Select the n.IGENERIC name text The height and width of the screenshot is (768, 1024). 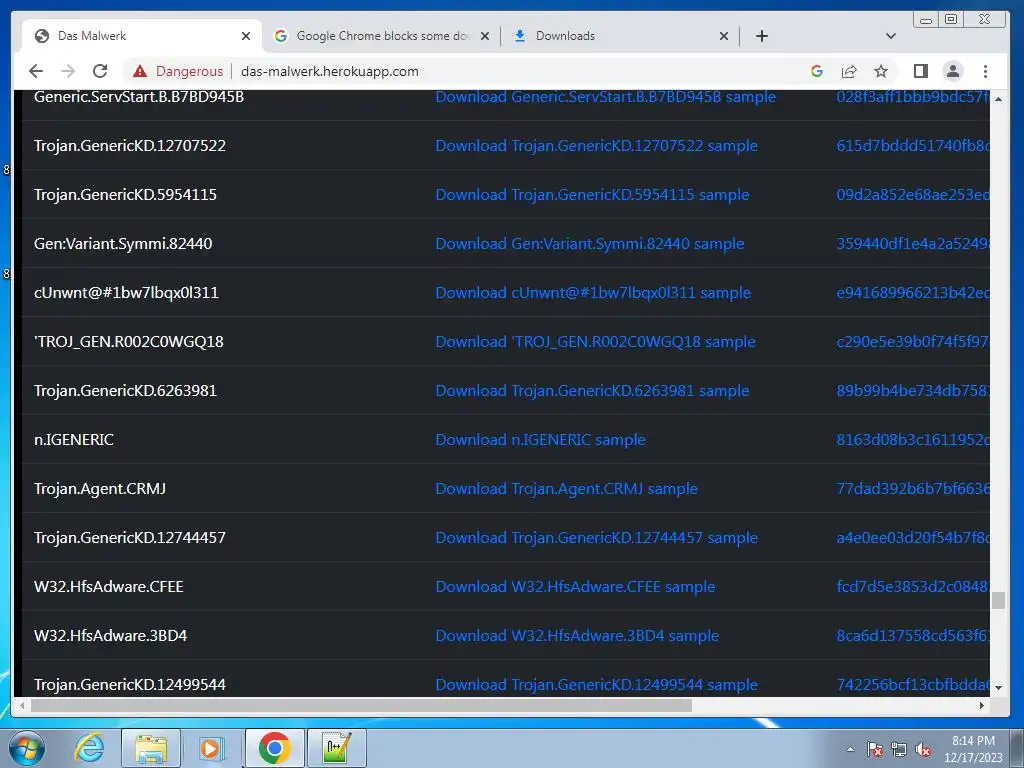click(74, 440)
